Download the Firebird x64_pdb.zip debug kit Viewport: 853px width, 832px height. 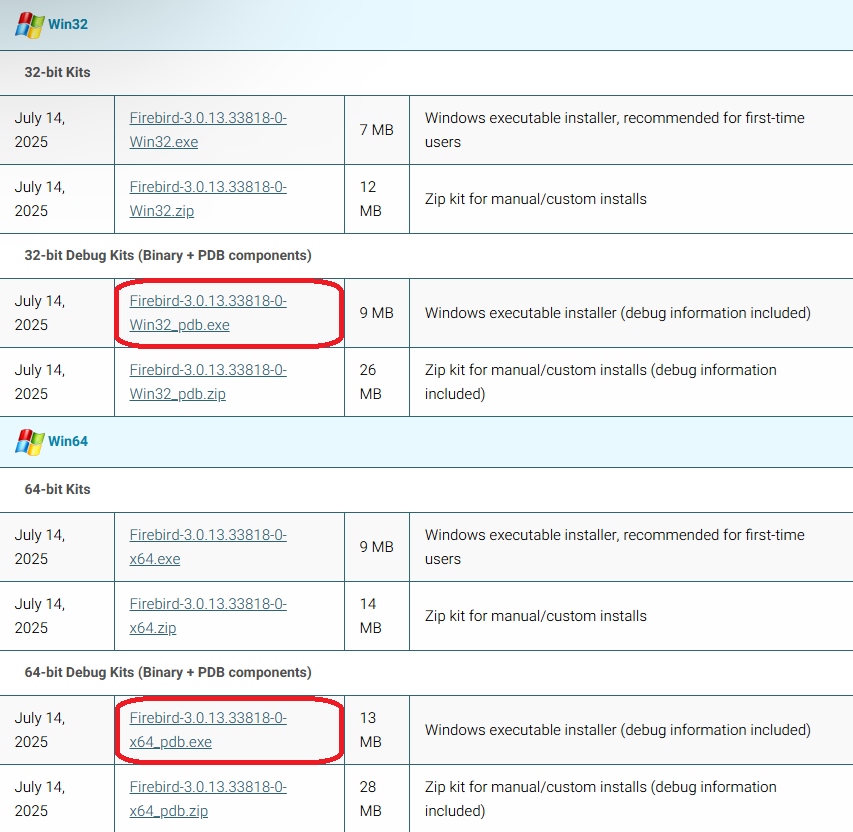click(208, 799)
